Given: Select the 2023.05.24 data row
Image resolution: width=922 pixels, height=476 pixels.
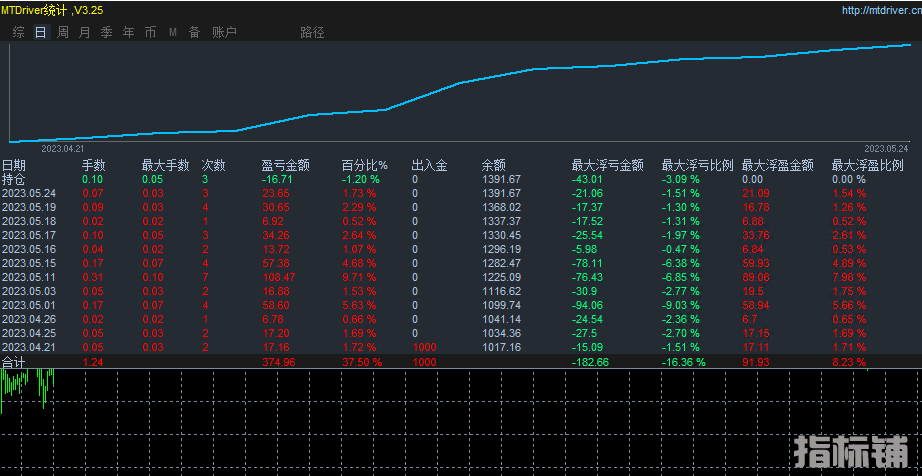Looking at the screenshot, I should coord(29,193).
